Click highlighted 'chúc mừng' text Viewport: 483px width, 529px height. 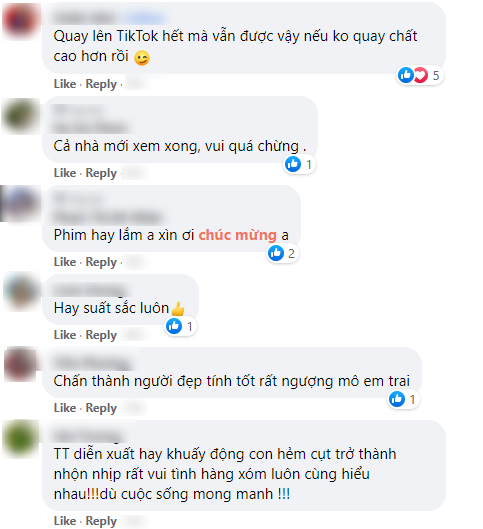point(237,235)
